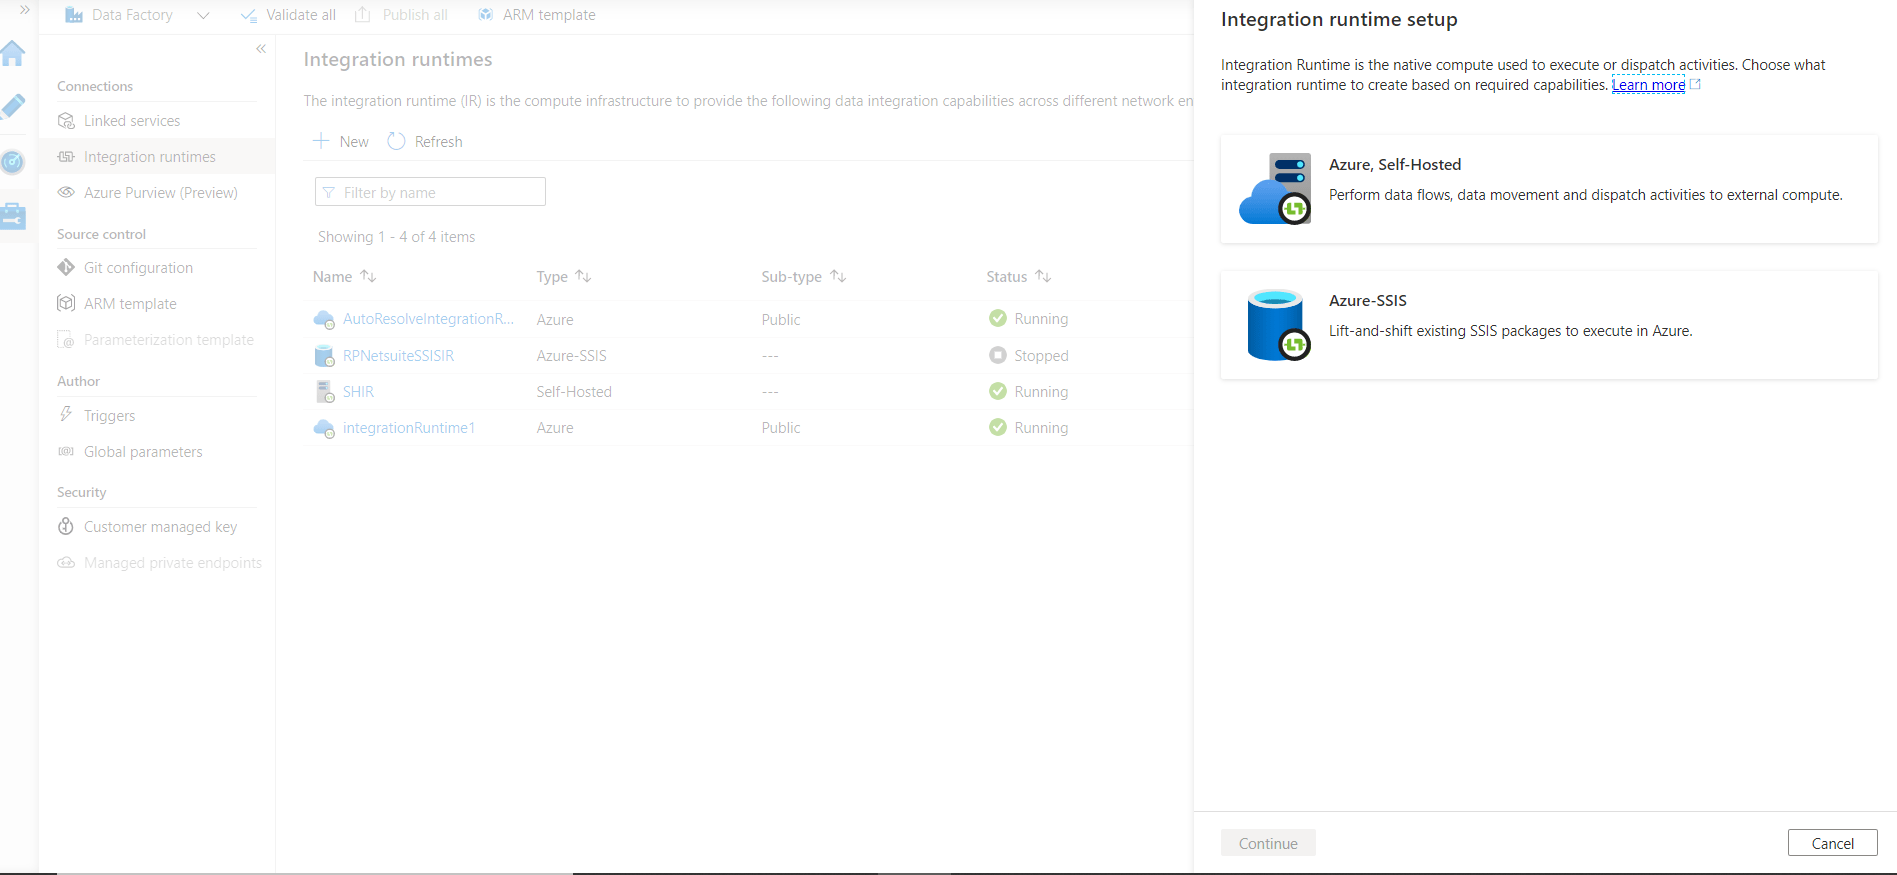Select the Manage toolbox icon
Screen dimensions: 1897x875
click(x=13, y=216)
